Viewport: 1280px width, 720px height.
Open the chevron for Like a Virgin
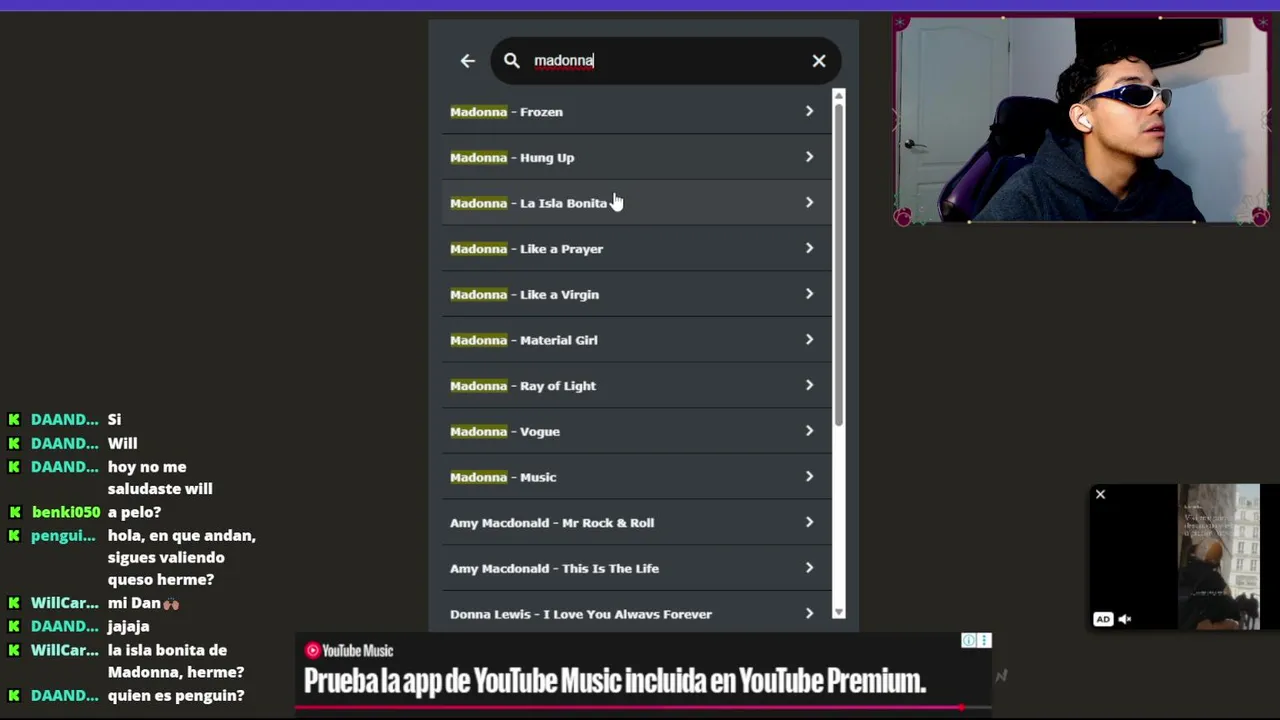click(x=809, y=294)
